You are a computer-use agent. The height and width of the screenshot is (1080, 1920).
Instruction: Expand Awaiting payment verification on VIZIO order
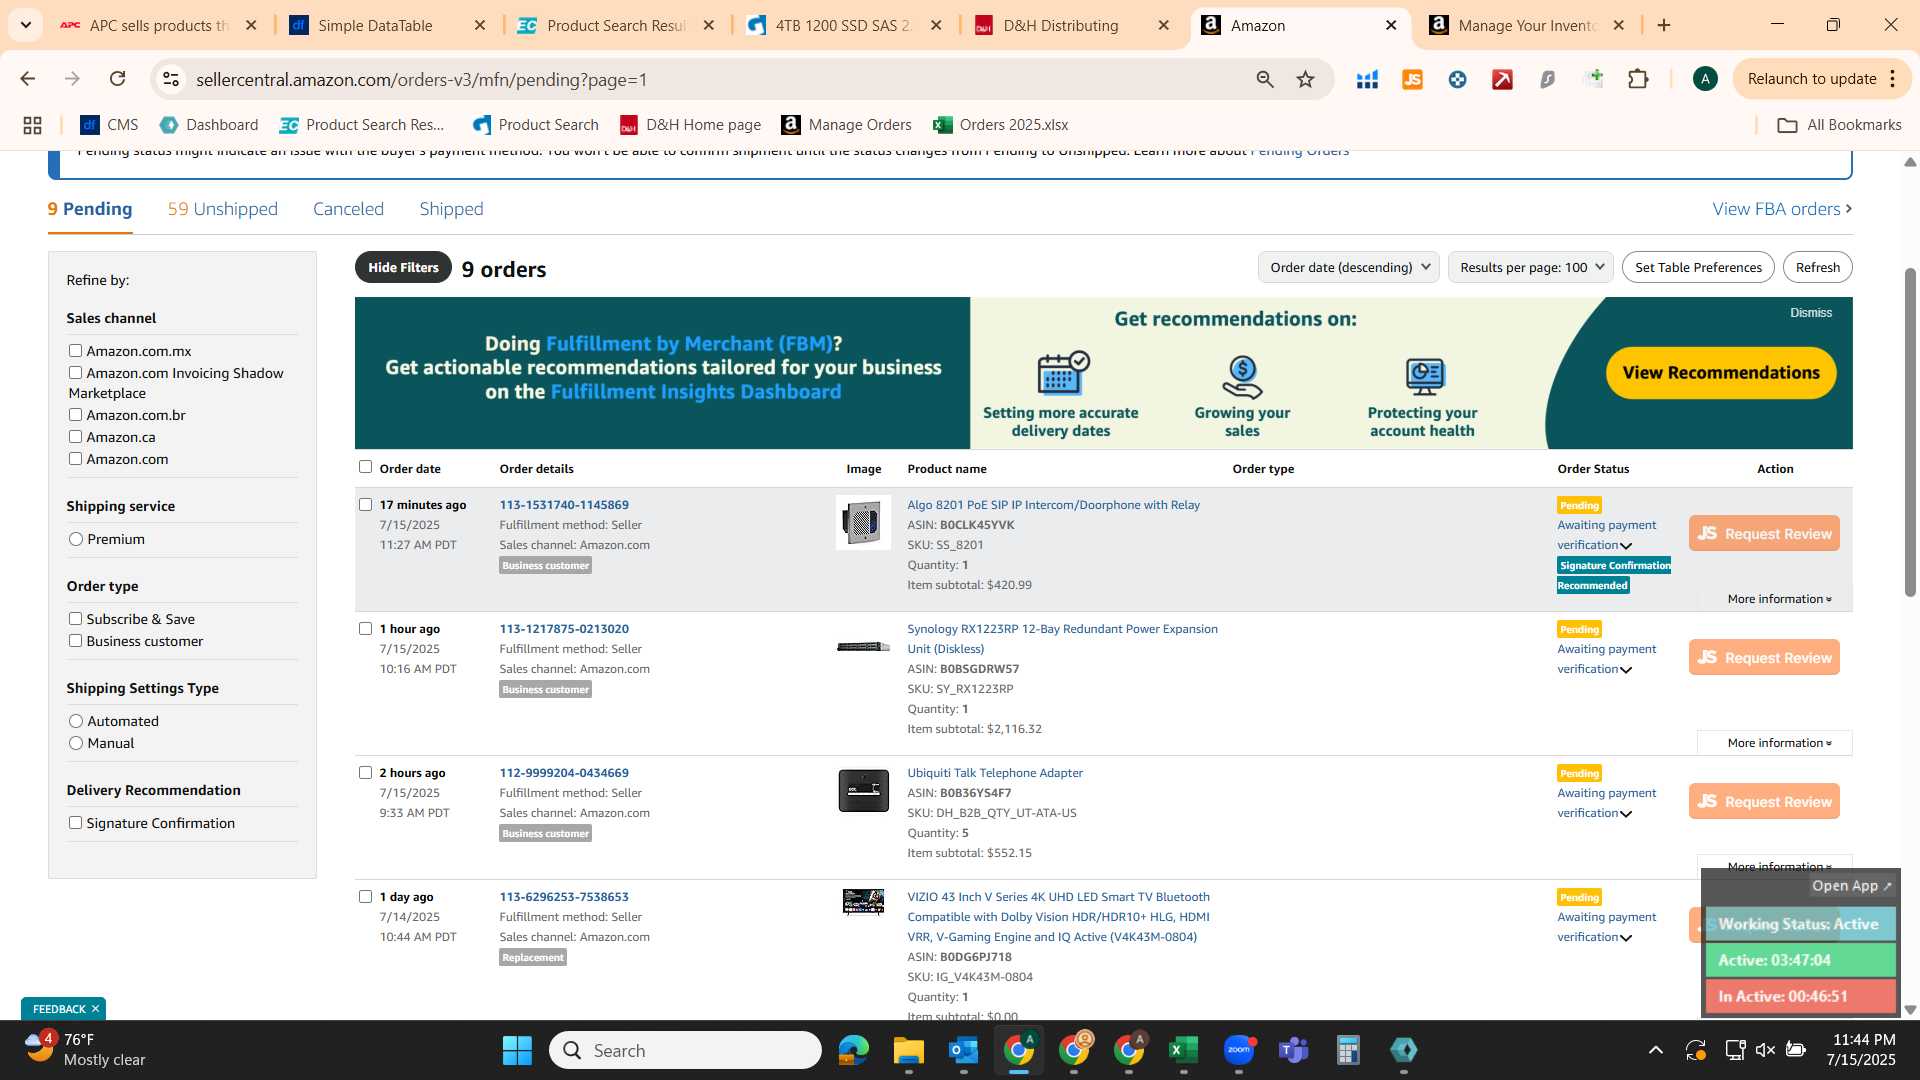pyautogui.click(x=1626, y=938)
